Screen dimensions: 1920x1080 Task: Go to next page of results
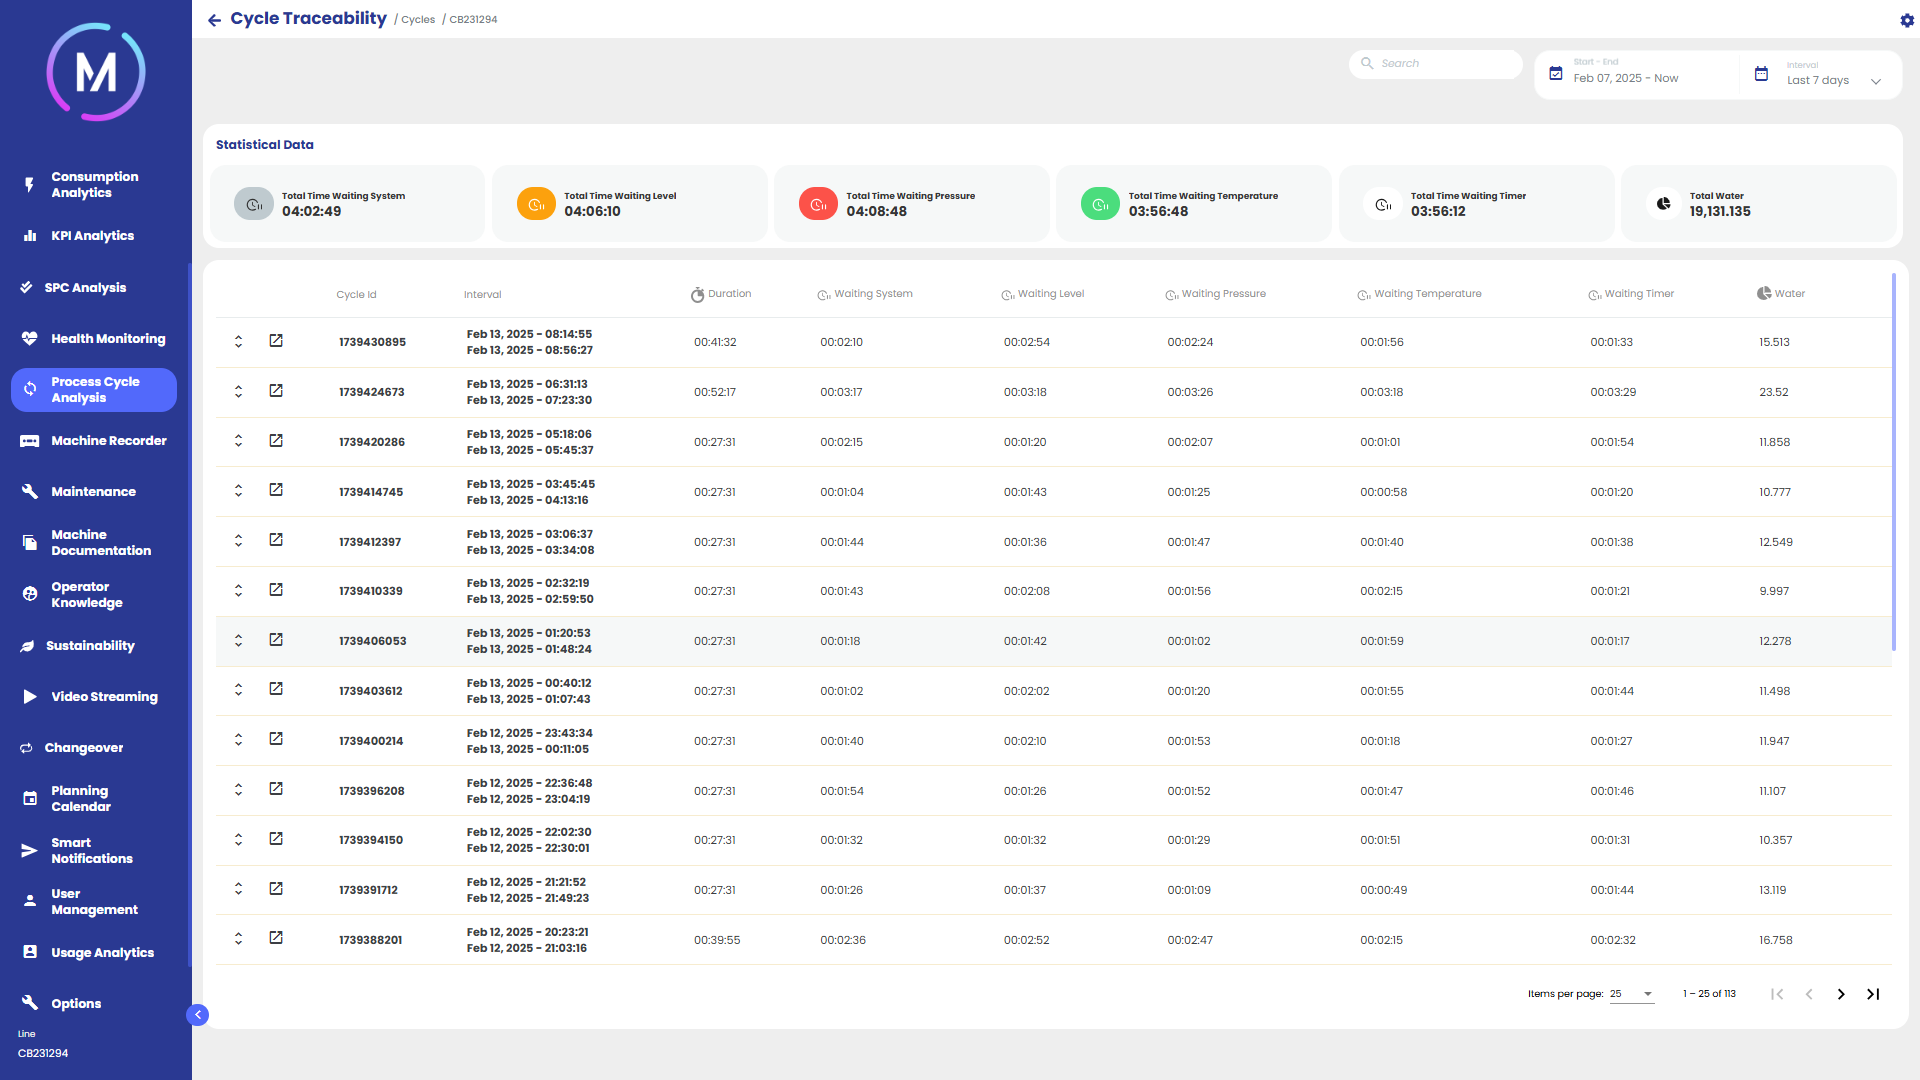click(x=1840, y=994)
